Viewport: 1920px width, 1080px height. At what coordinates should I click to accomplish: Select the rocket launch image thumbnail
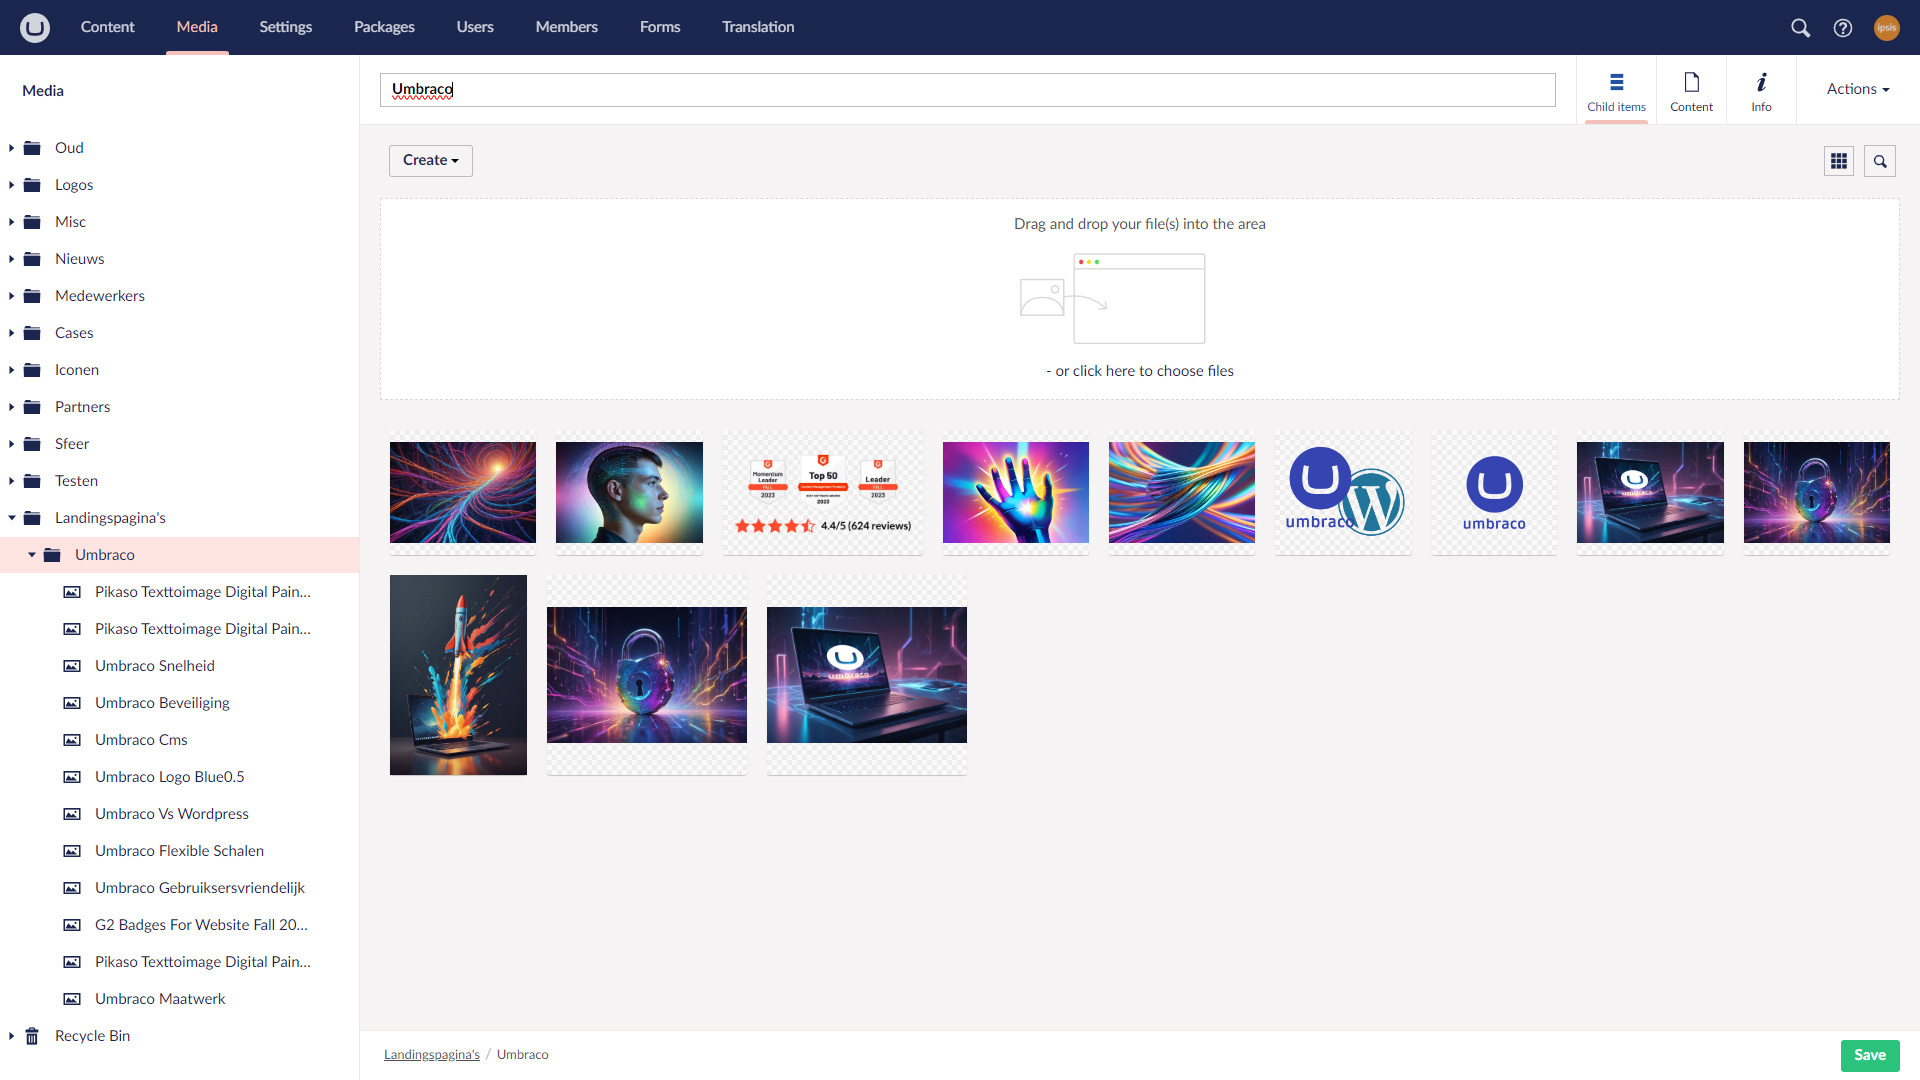point(458,675)
